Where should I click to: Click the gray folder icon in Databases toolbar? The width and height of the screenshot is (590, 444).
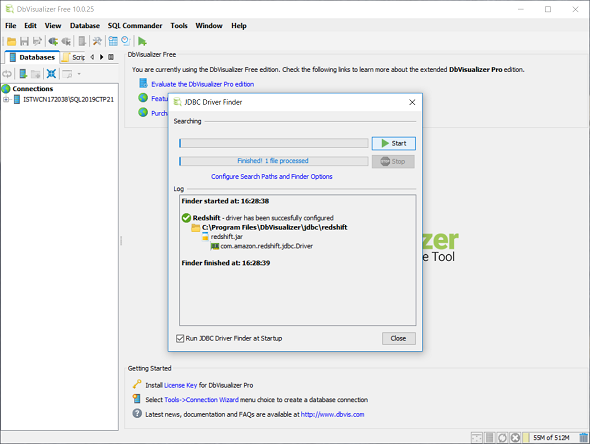tap(36, 74)
